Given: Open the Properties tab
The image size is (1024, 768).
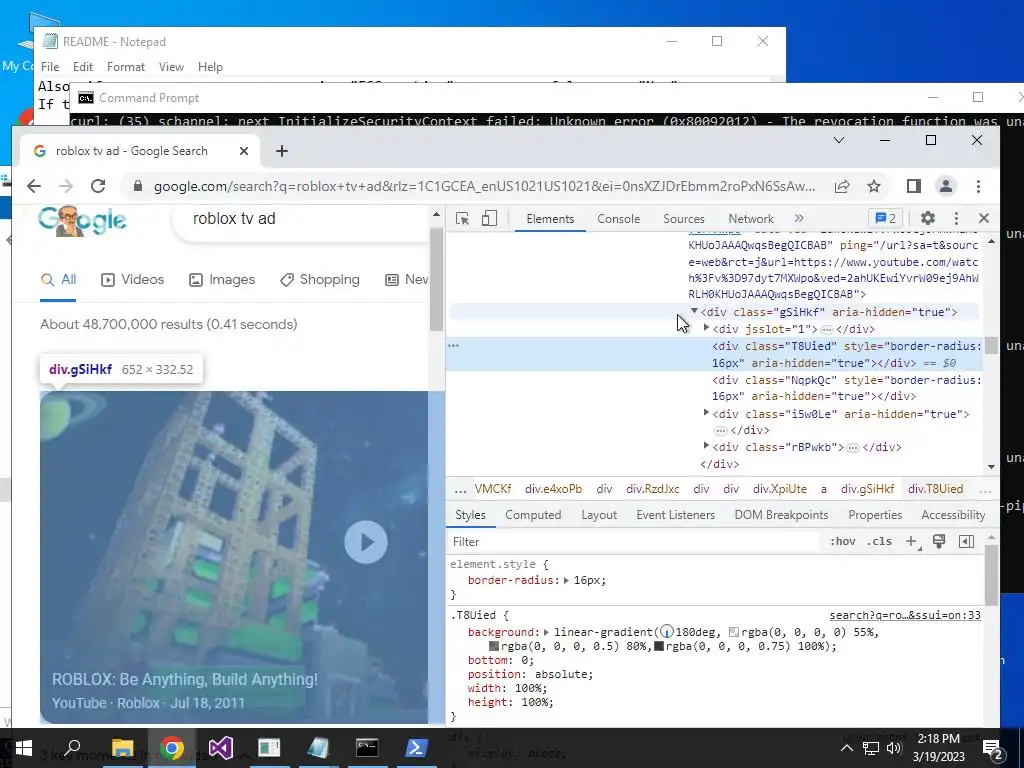Looking at the screenshot, I should click(875, 515).
